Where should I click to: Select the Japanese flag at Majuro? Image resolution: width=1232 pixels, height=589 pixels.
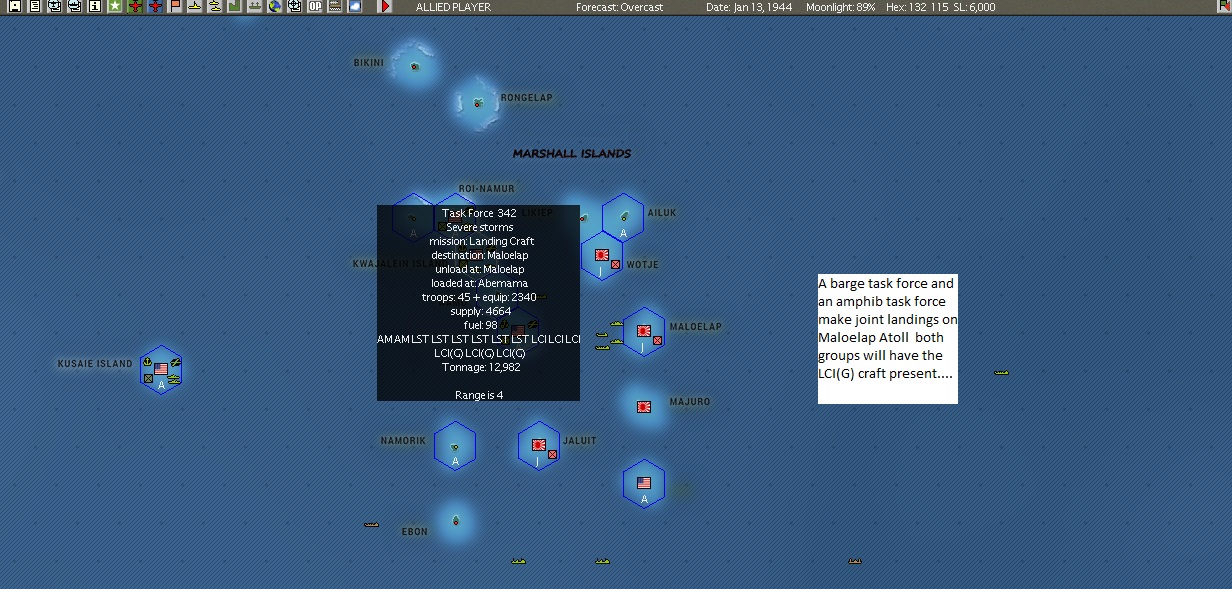(x=644, y=407)
